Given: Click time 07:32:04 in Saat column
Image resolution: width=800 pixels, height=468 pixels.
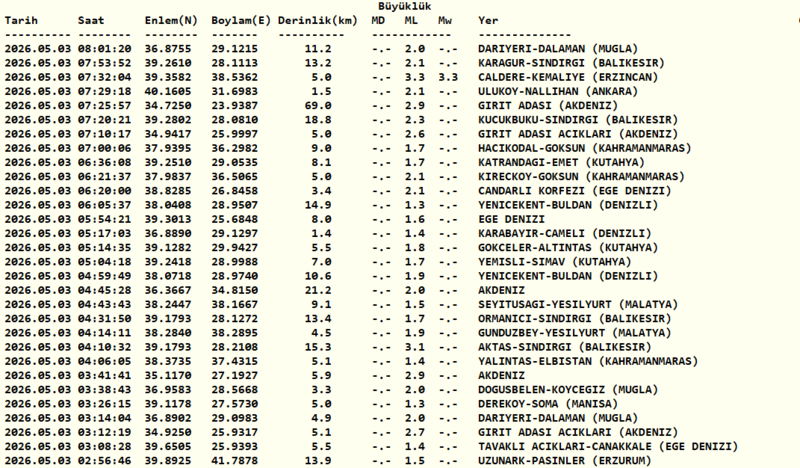Looking at the screenshot, I should pos(105,78).
